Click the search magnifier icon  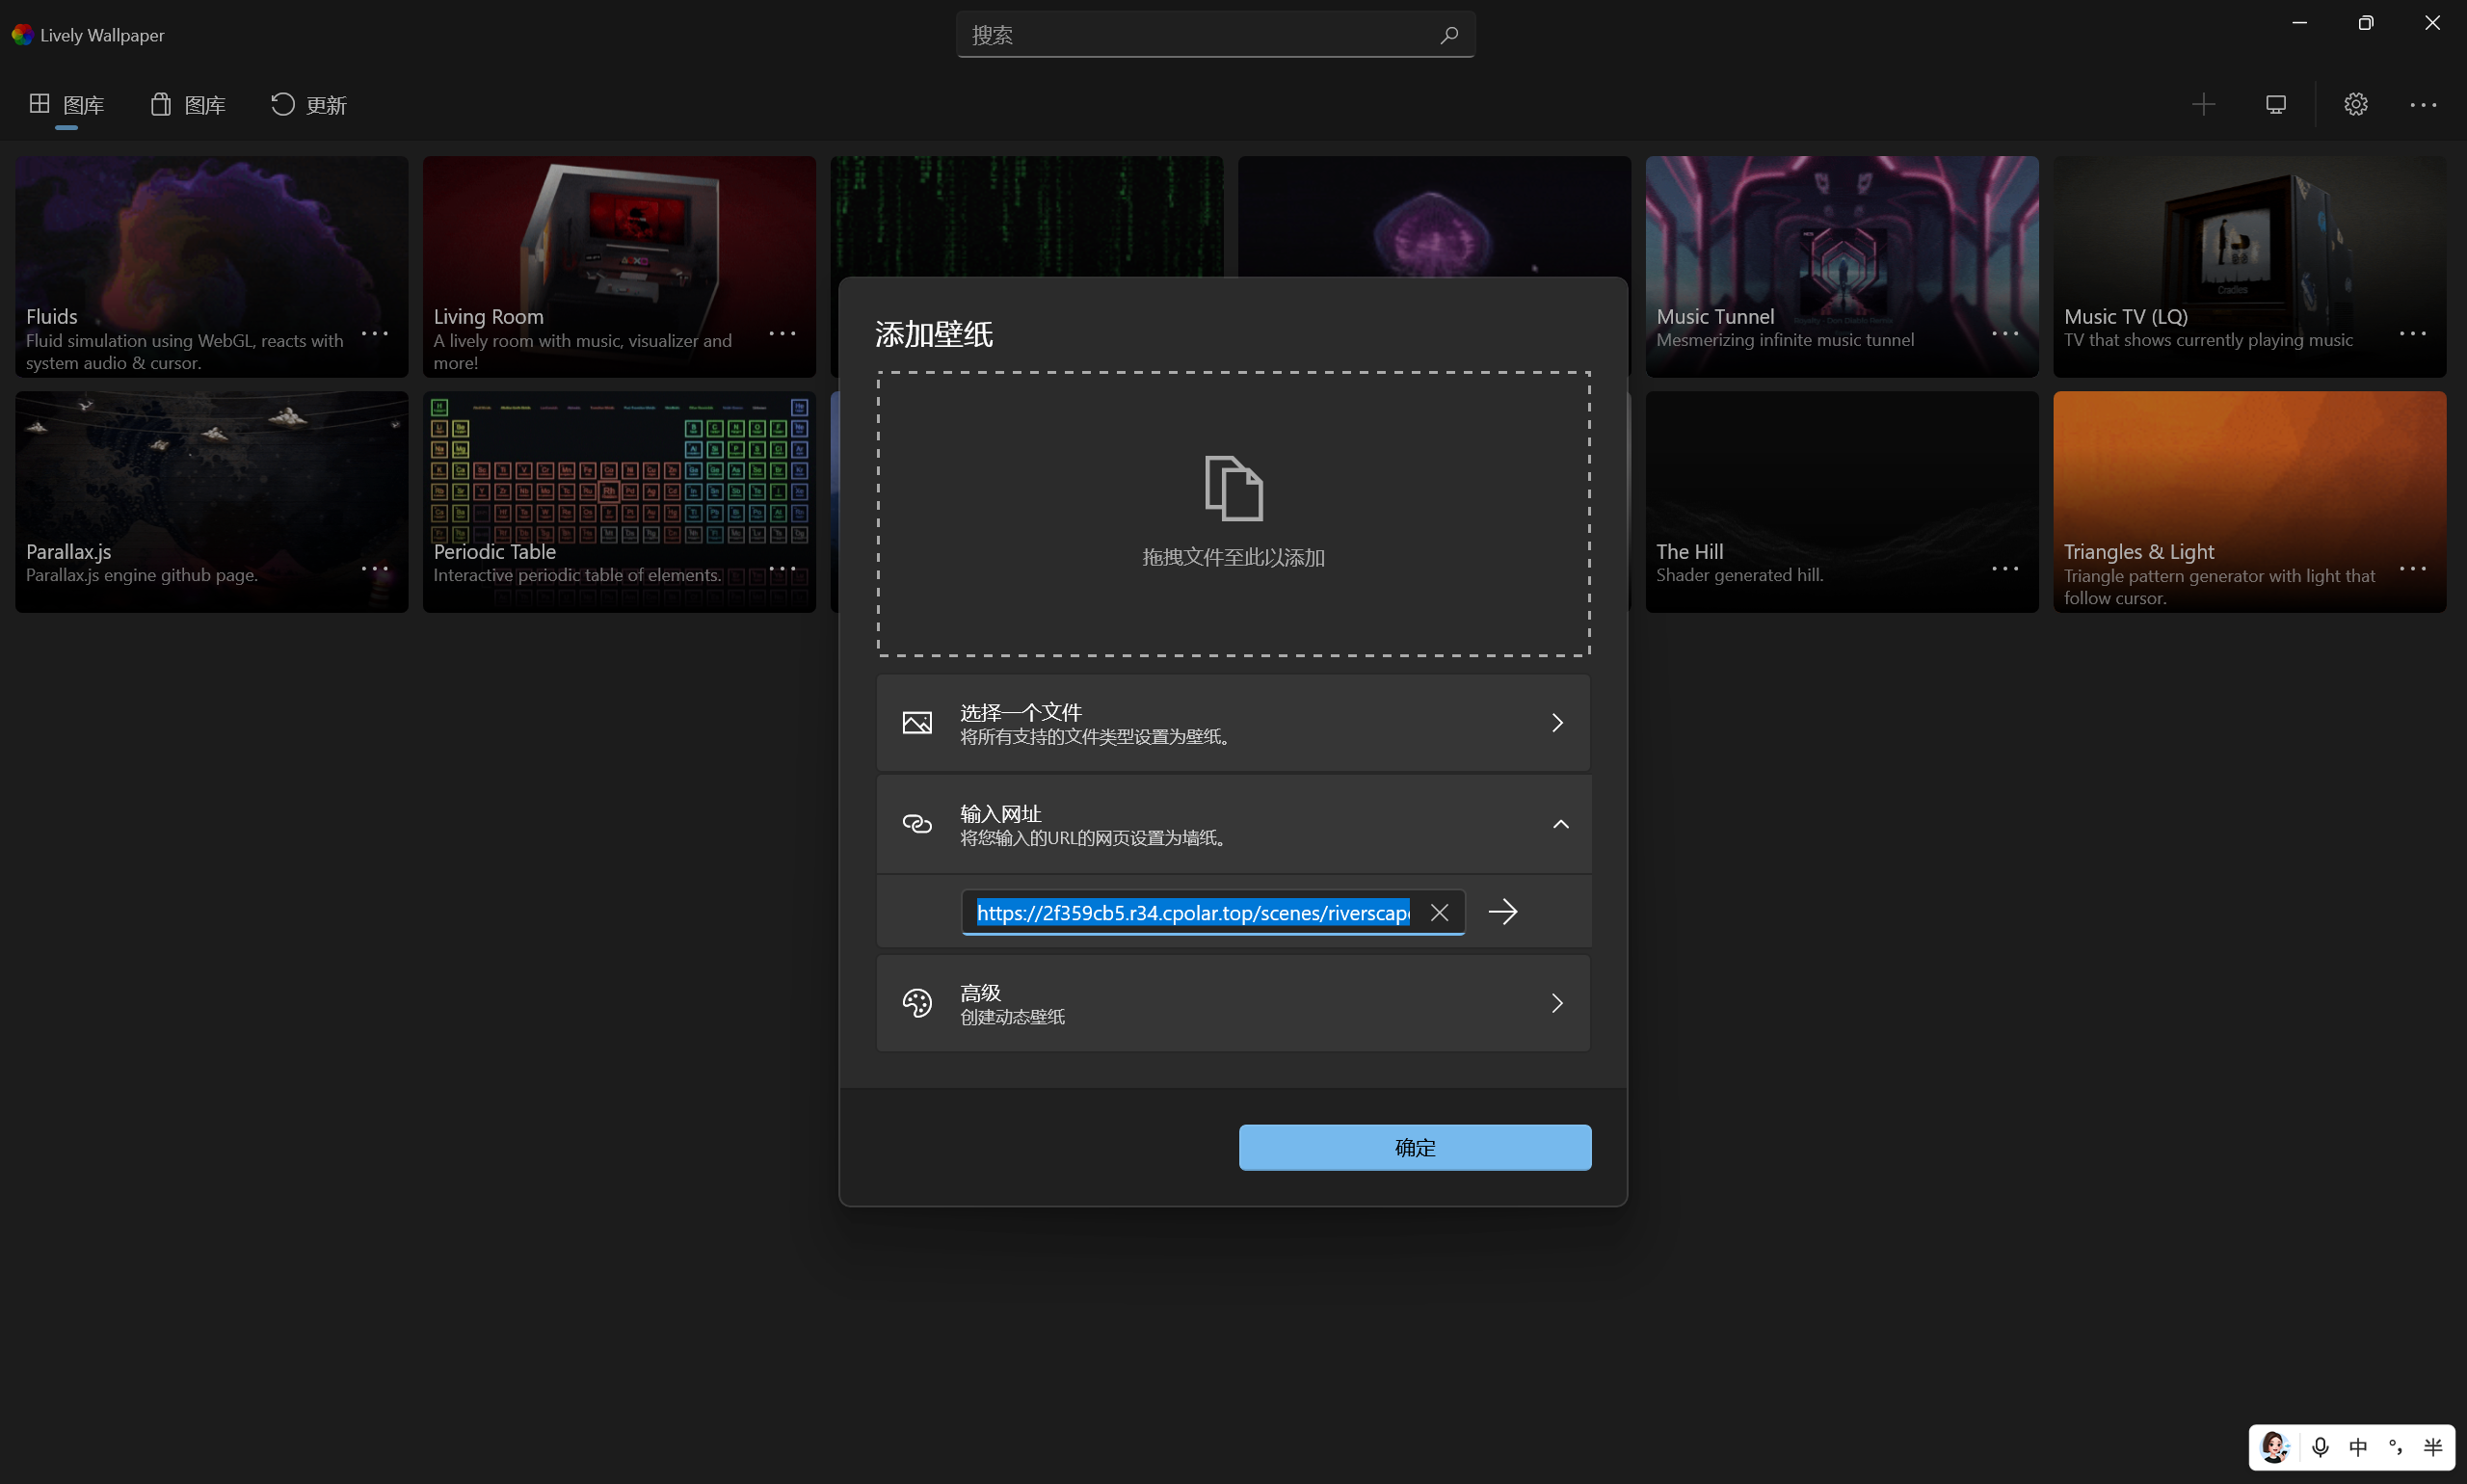point(1449,35)
